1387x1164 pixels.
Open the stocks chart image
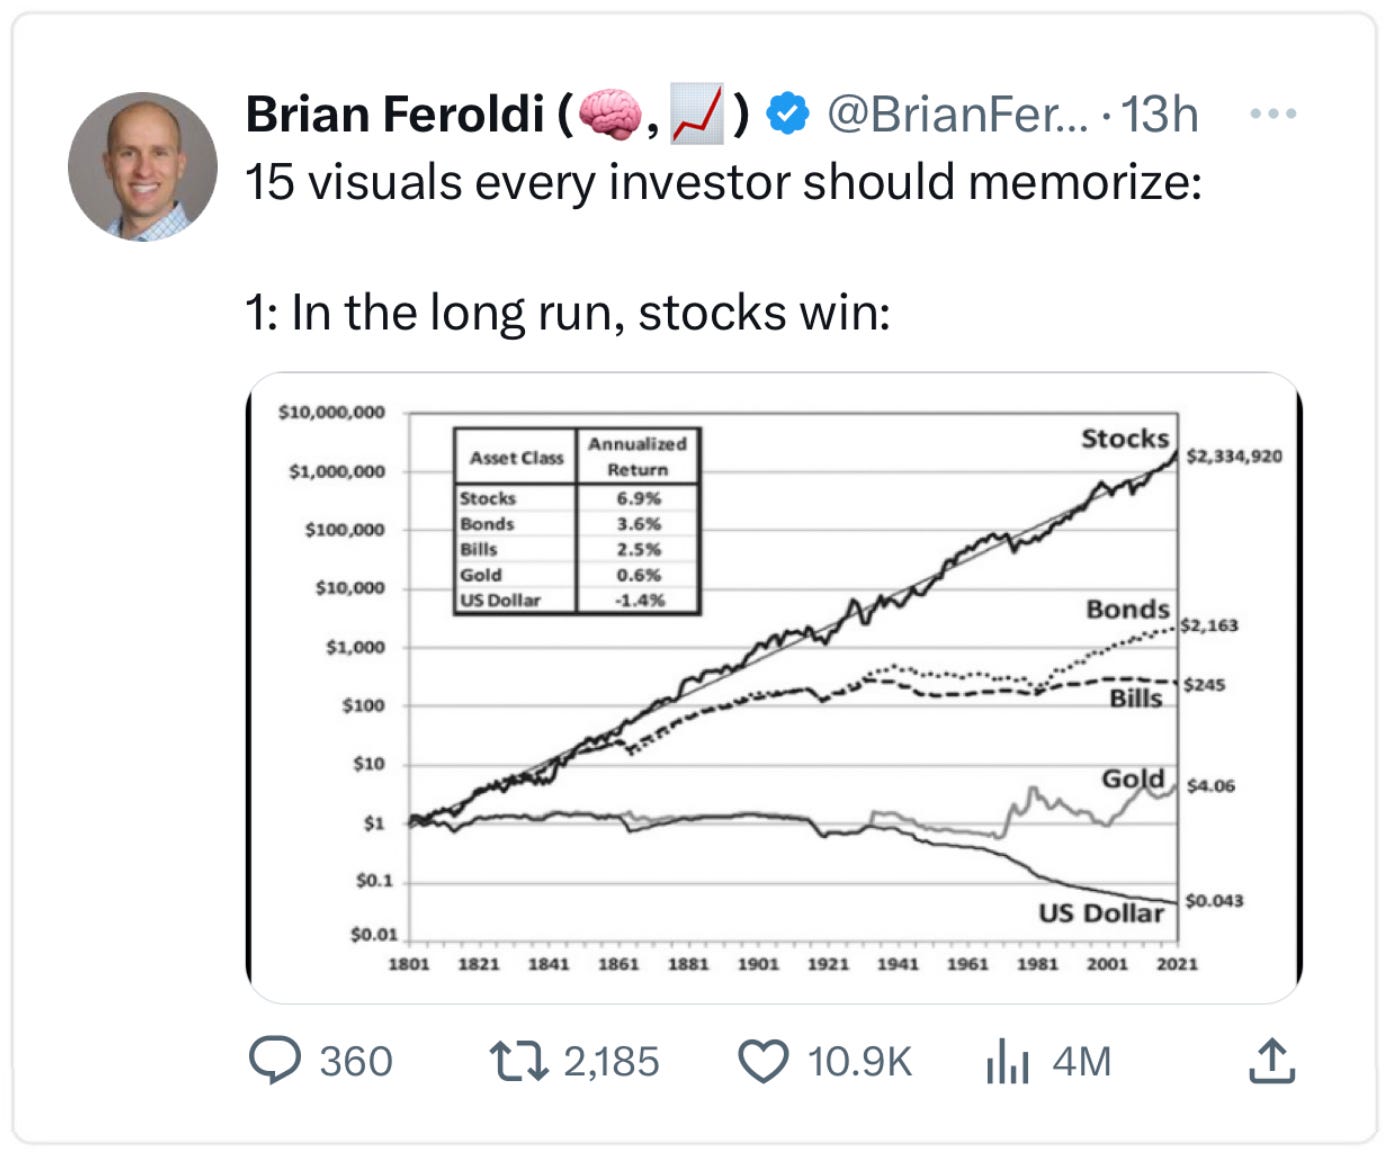[x=774, y=688]
